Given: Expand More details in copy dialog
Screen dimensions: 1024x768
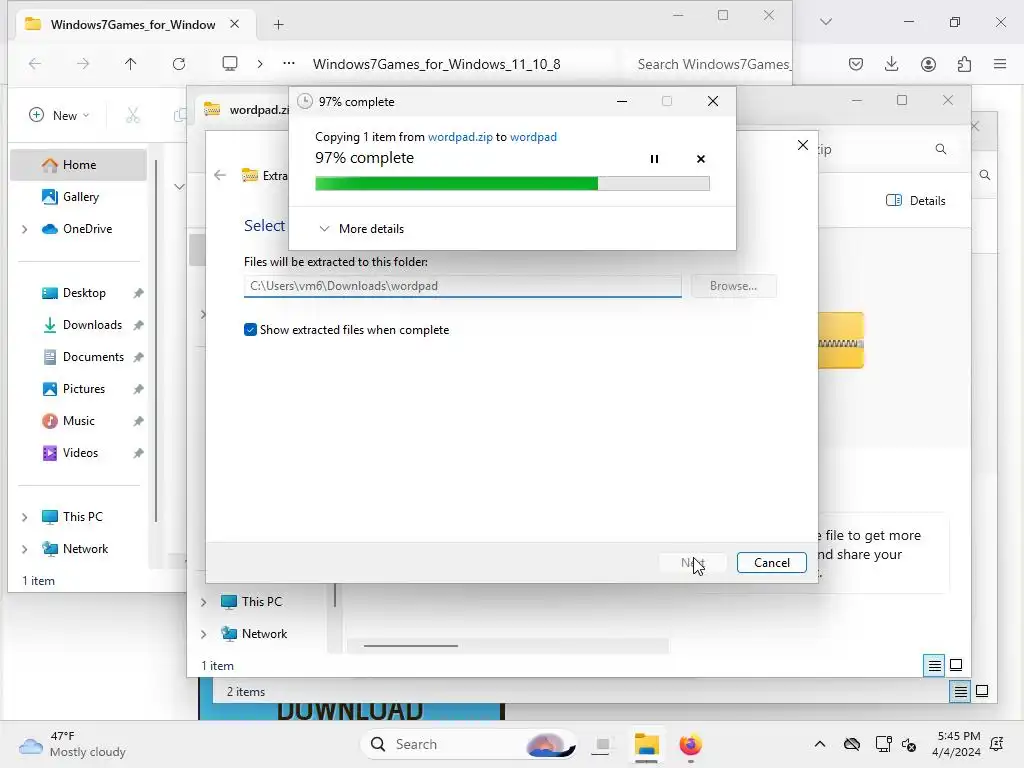Looking at the screenshot, I should (x=361, y=229).
